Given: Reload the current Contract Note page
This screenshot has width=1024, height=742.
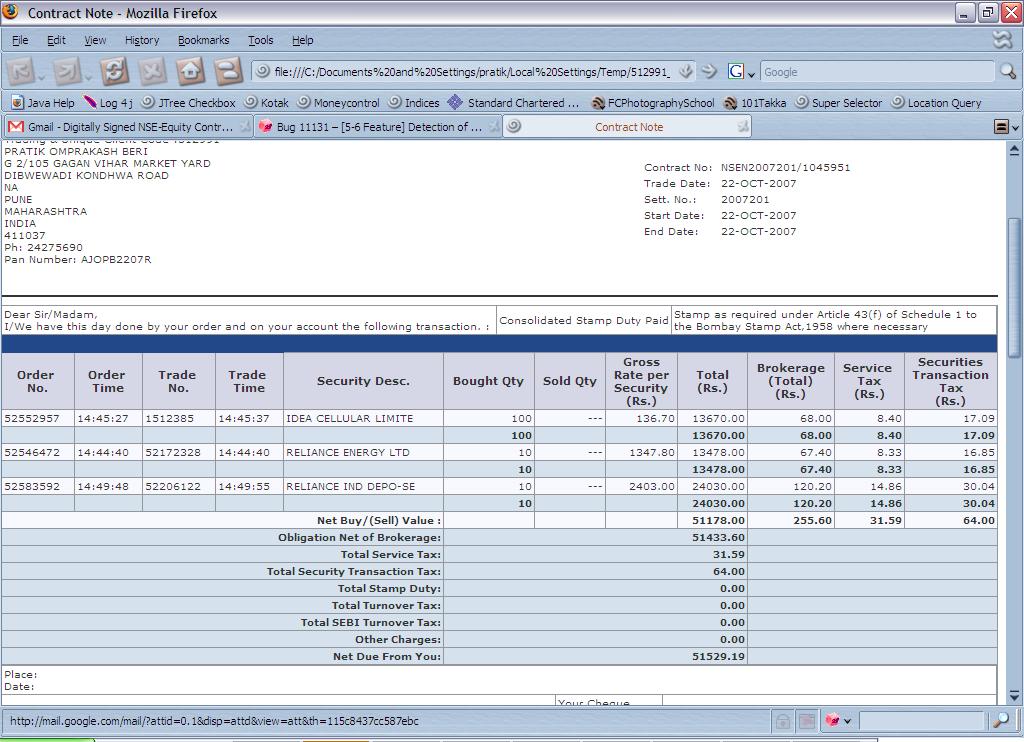Looking at the screenshot, I should 114,71.
